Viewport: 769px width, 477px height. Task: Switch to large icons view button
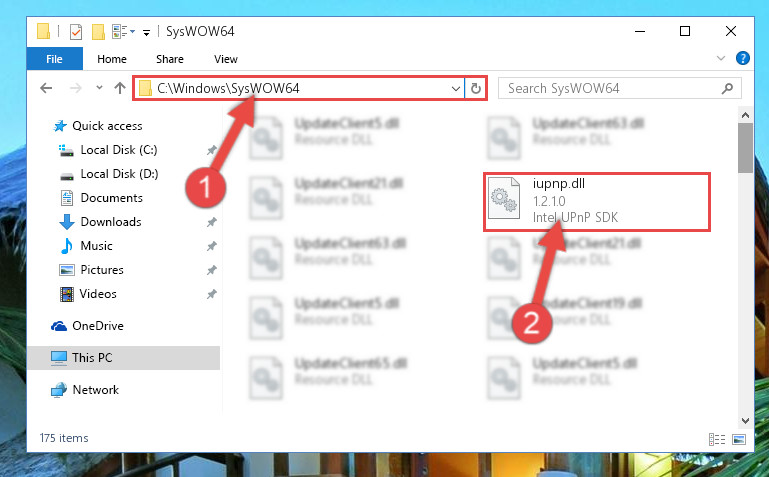pyautogui.click(x=739, y=439)
